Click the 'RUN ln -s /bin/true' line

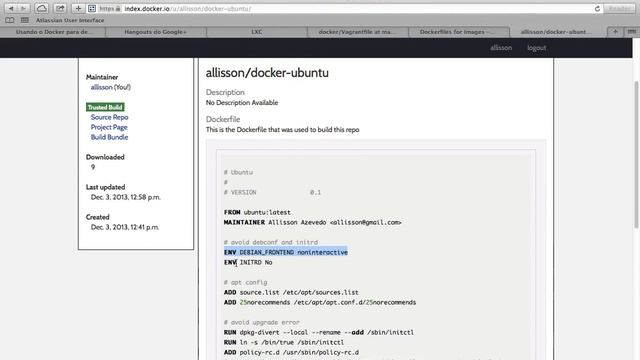[284, 342]
